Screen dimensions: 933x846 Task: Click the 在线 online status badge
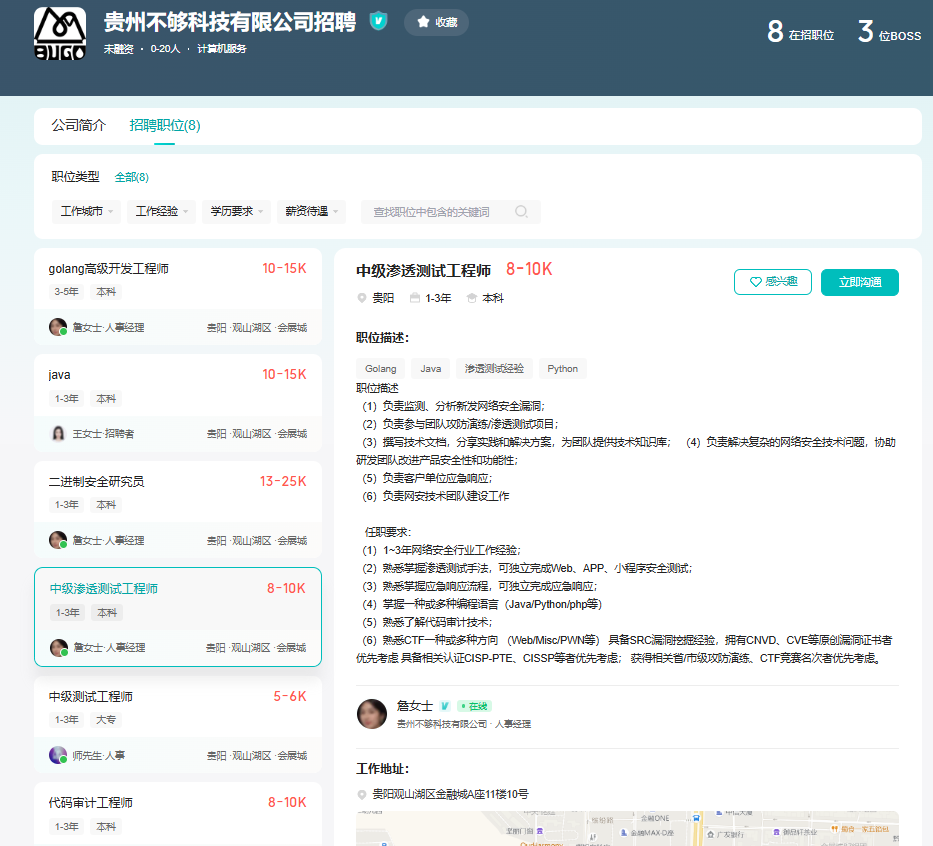474,706
